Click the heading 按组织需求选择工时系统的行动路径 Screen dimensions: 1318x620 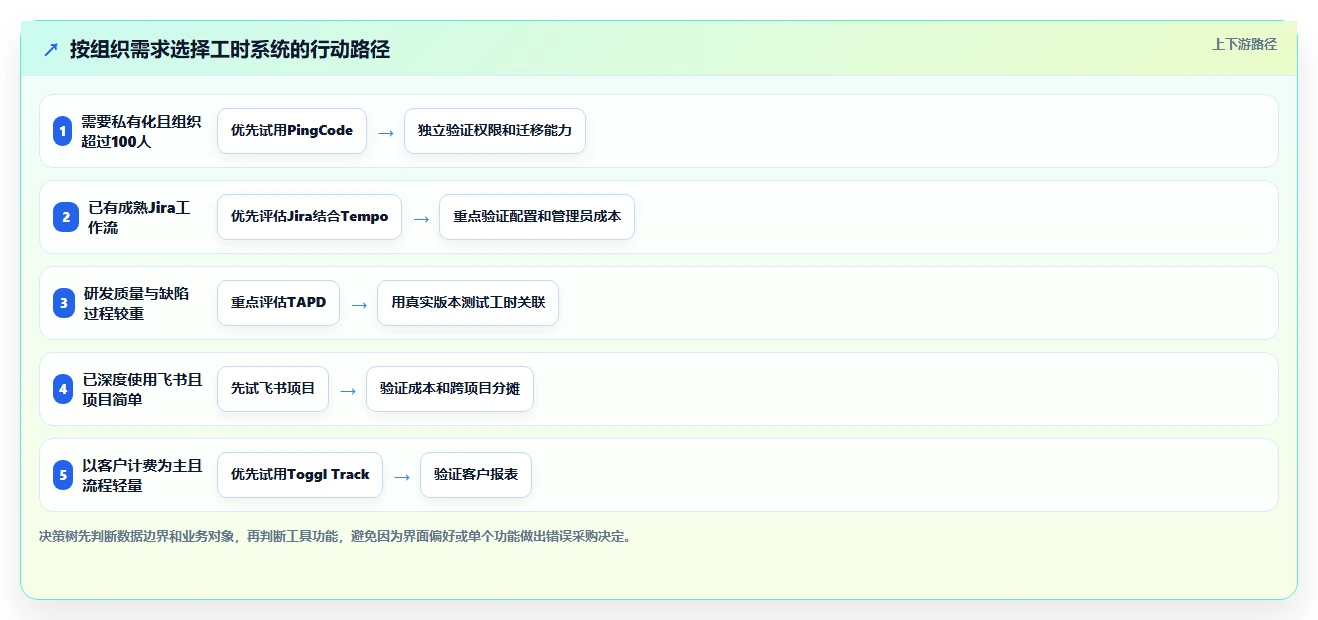point(229,49)
